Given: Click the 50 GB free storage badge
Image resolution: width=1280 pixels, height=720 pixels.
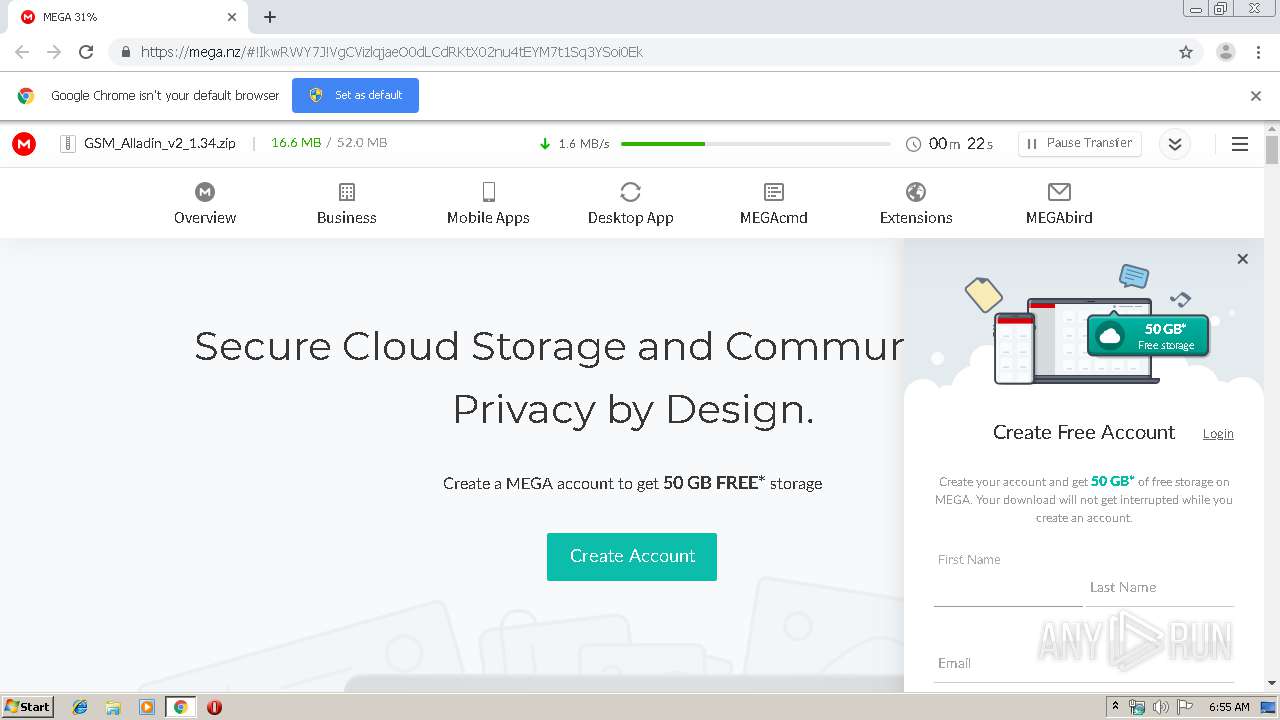Looking at the screenshot, I should point(1148,336).
